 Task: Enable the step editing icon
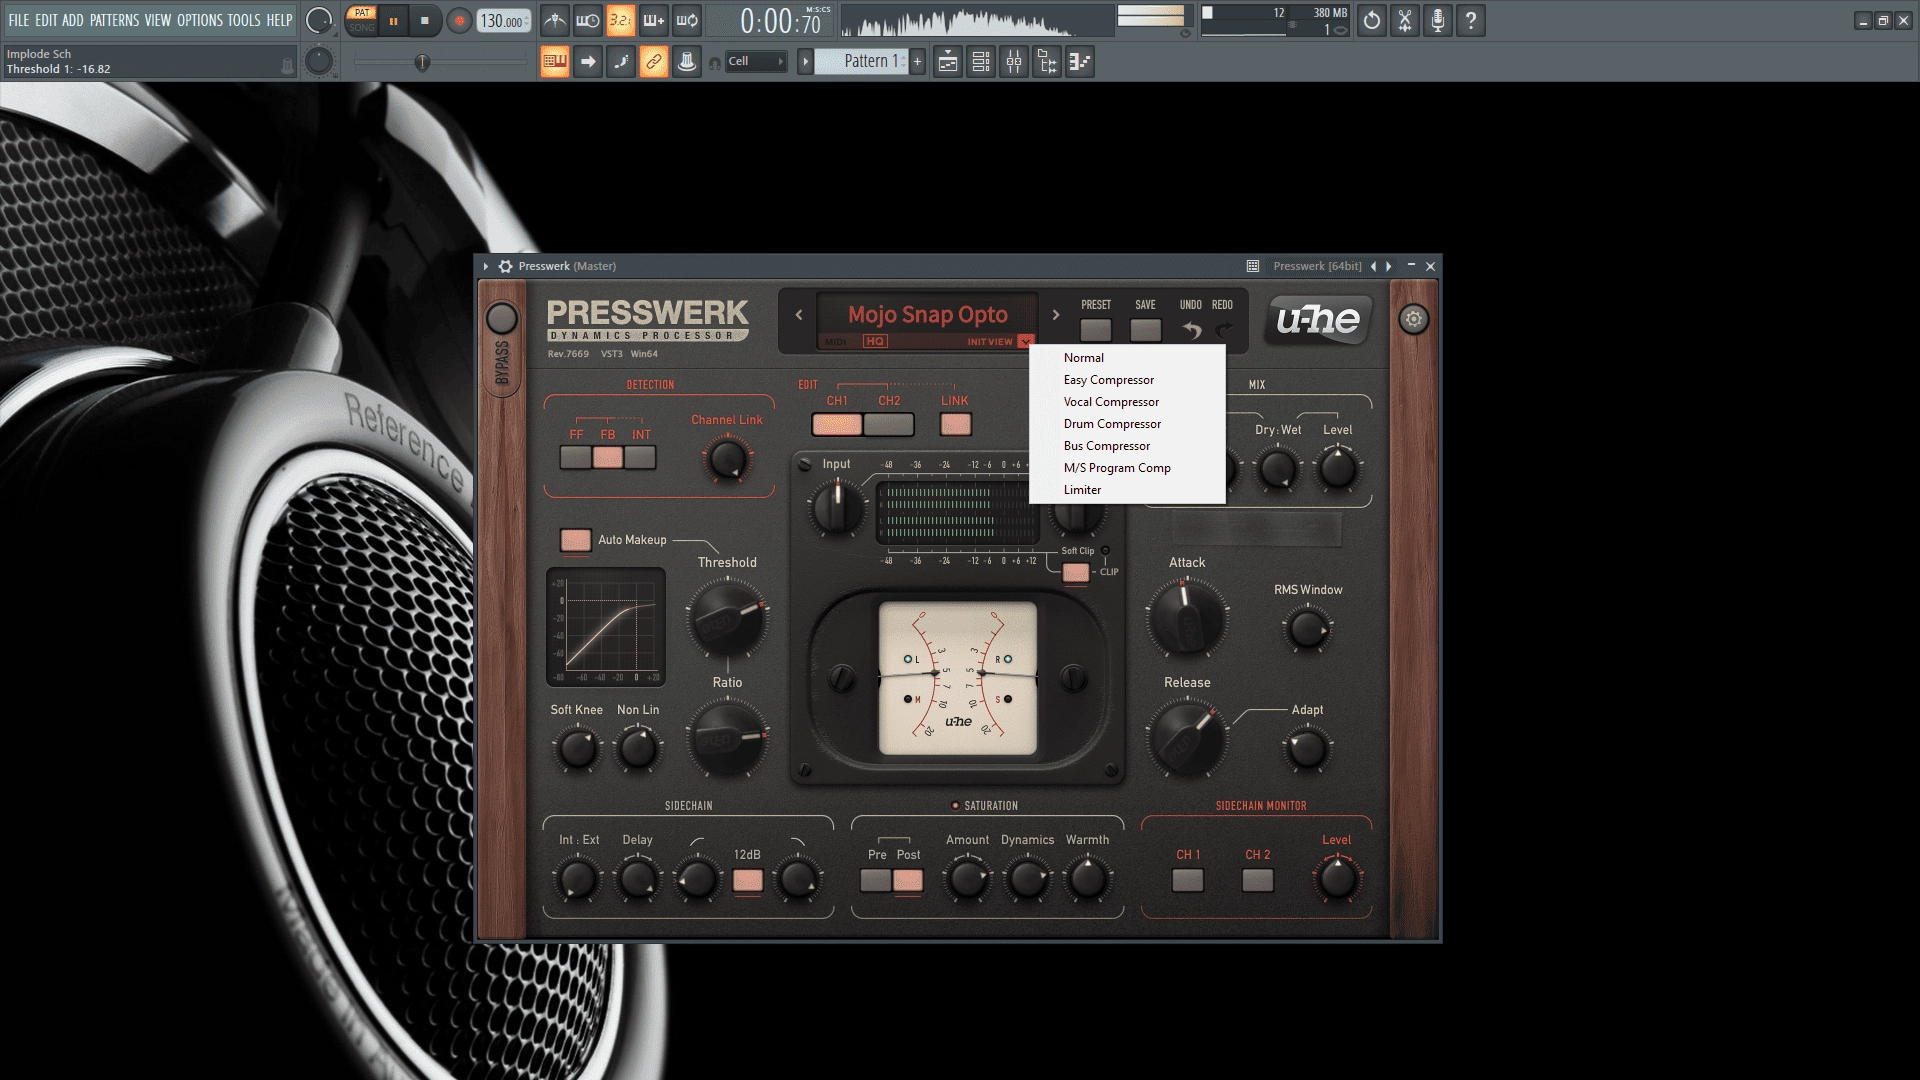tap(621, 62)
